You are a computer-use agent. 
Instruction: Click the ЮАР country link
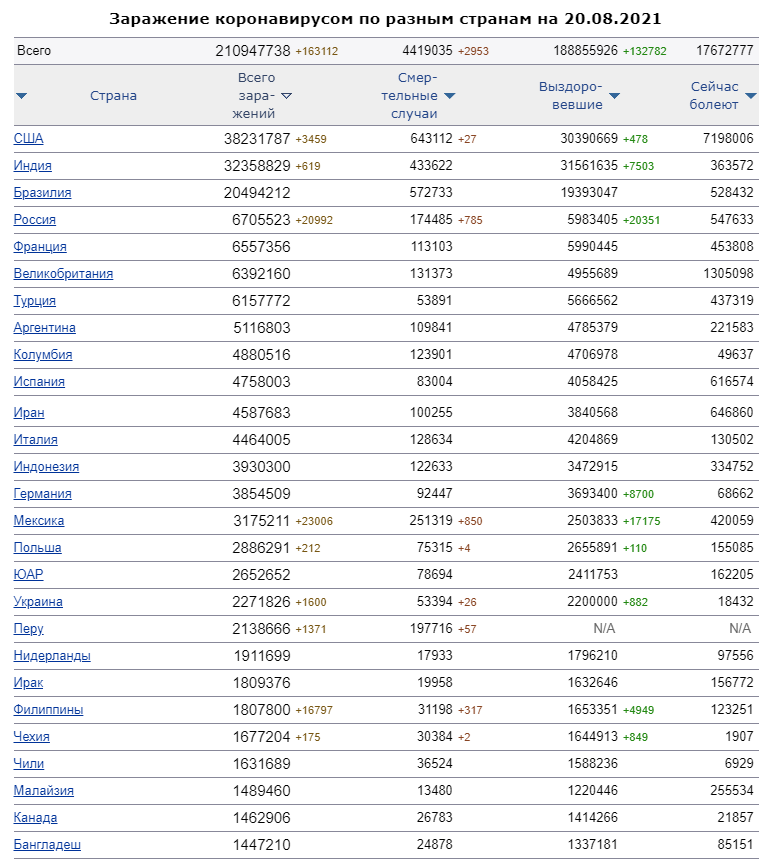coord(29,575)
